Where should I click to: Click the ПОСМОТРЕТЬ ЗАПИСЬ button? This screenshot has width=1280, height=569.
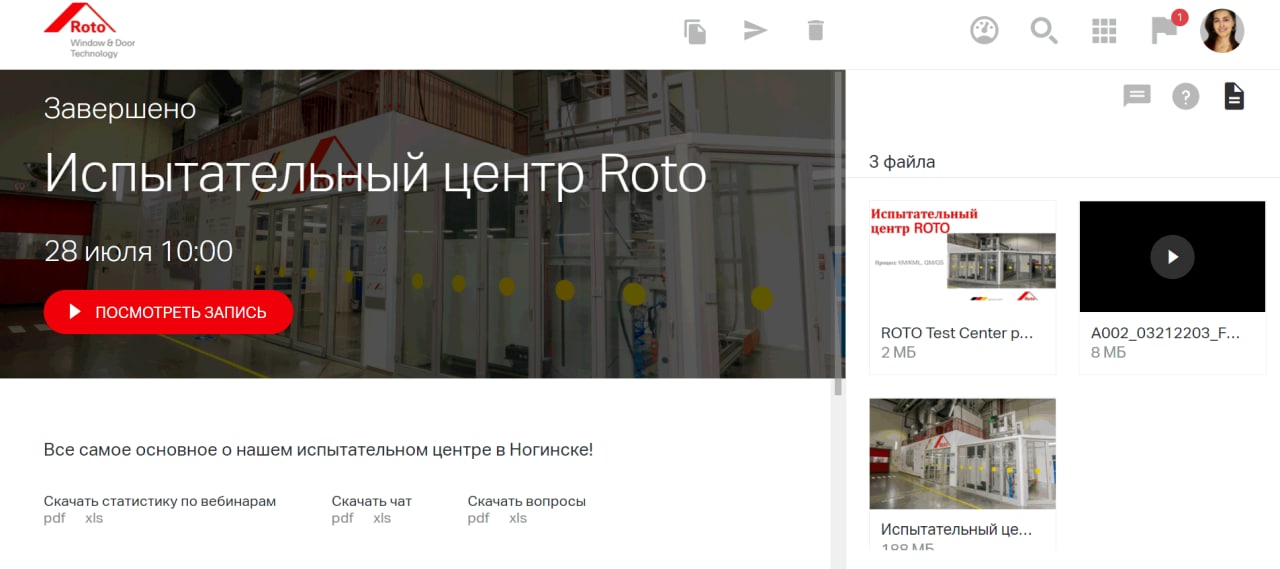[x=168, y=312]
